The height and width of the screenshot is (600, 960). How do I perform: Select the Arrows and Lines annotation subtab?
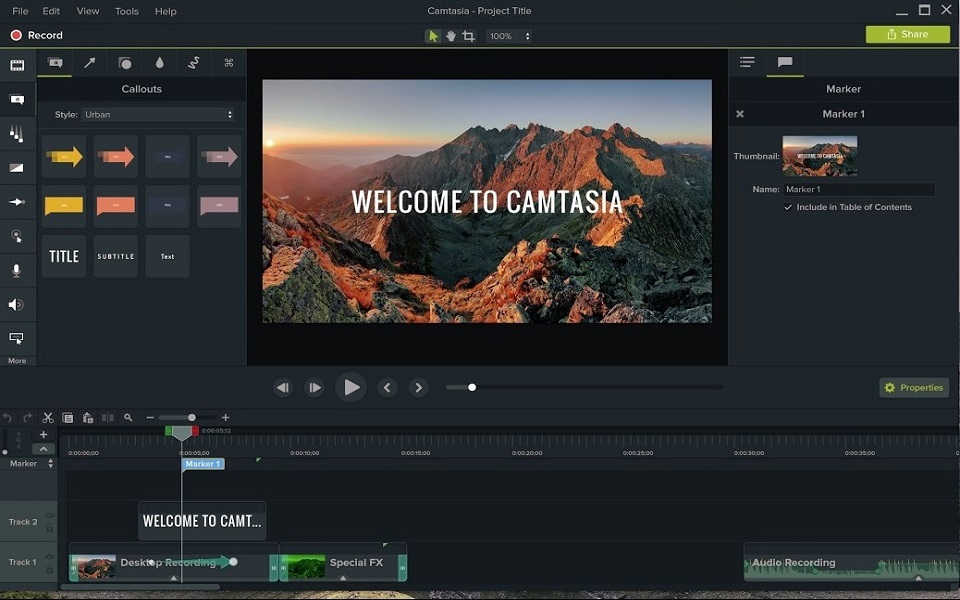tap(90, 62)
